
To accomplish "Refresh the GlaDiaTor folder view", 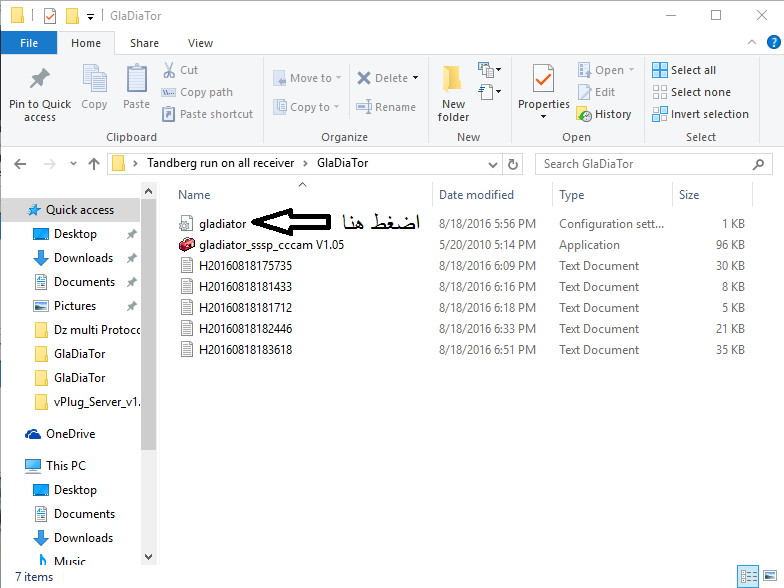I will coord(512,164).
